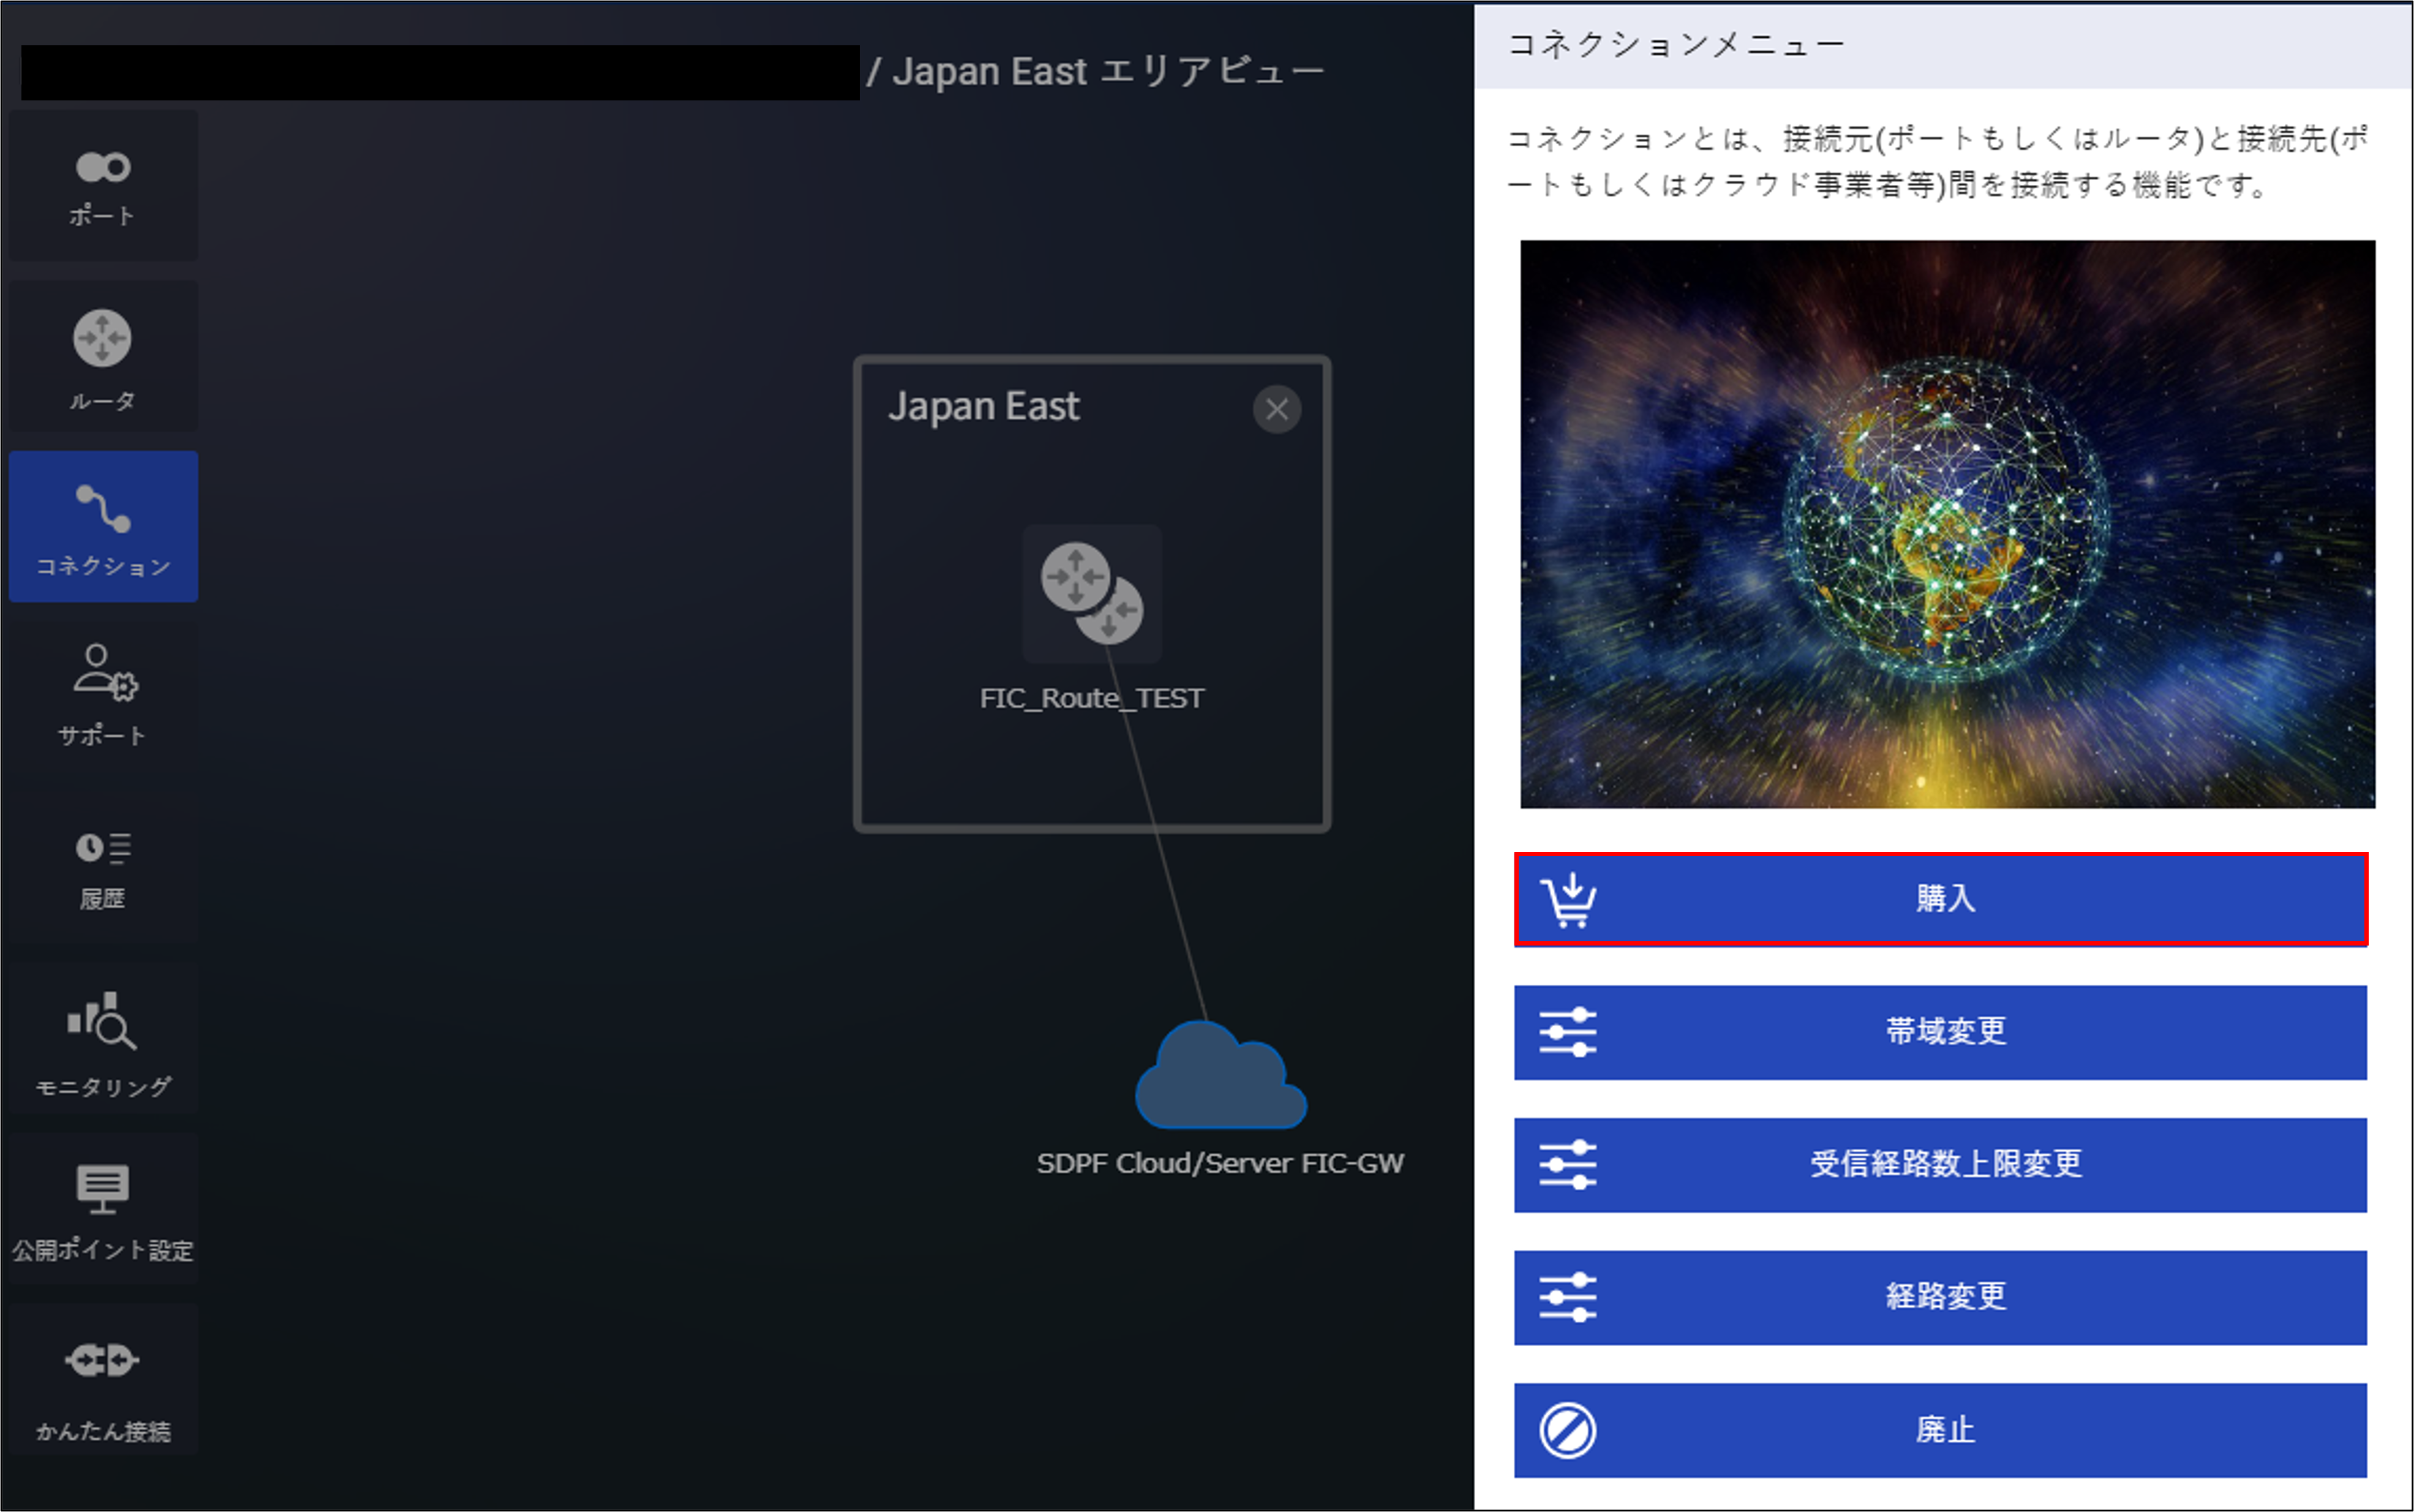
Task: Click the 帯域変更 button
Action: pyautogui.click(x=1941, y=1032)
